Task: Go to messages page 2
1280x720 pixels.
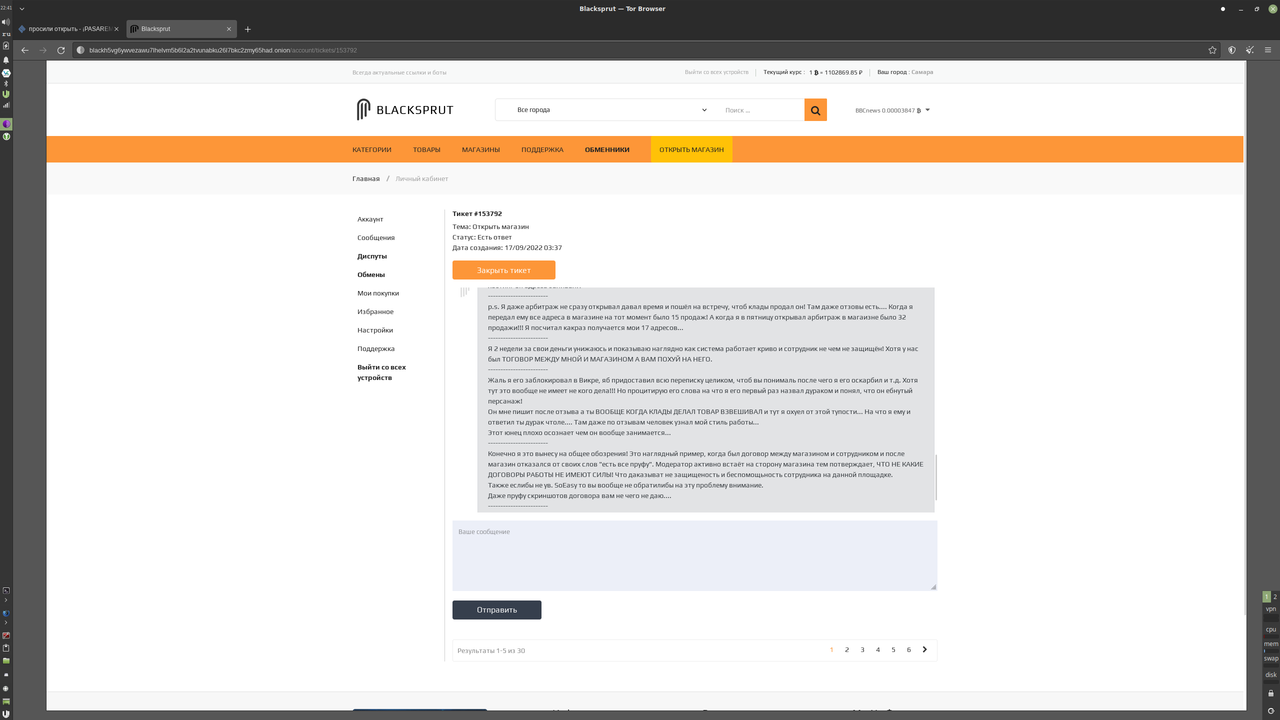Action: (x=847, y=650)
